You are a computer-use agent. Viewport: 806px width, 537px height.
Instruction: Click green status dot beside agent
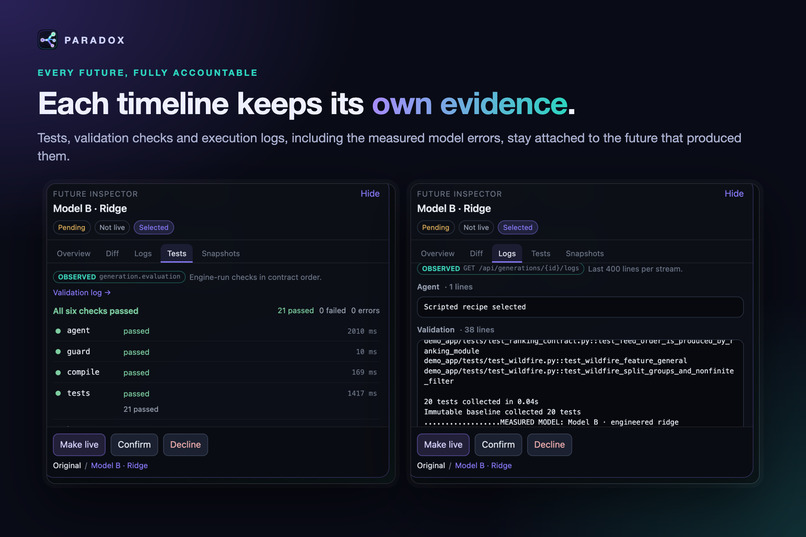click(x=58, y=331)
